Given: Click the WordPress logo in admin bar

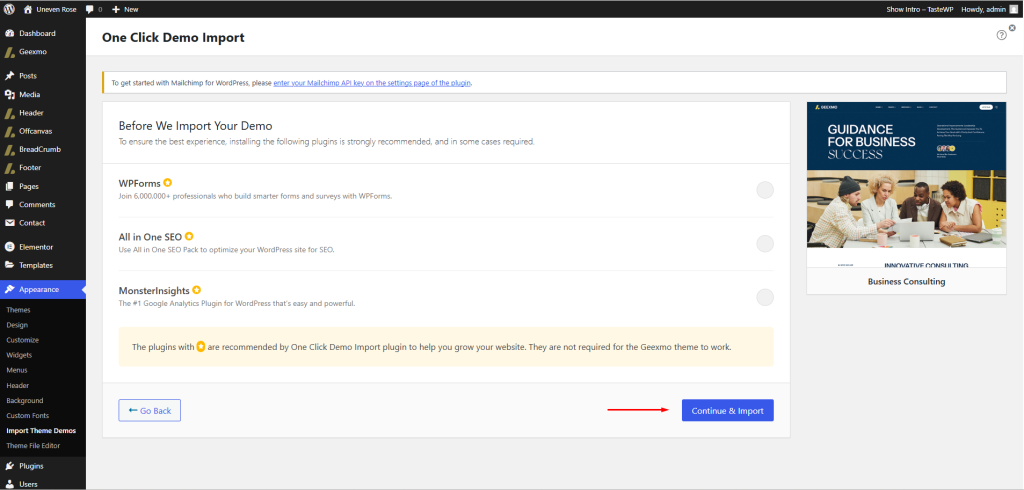Looking at the screenshot, I should pos(8,9).
